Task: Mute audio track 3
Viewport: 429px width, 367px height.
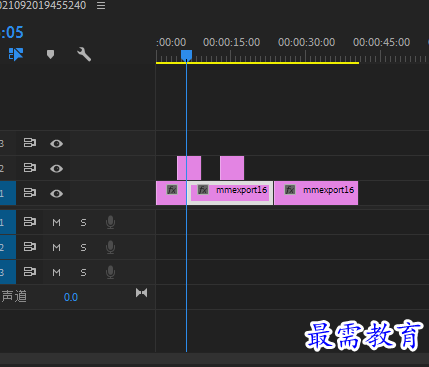Action: coord(57,272)
